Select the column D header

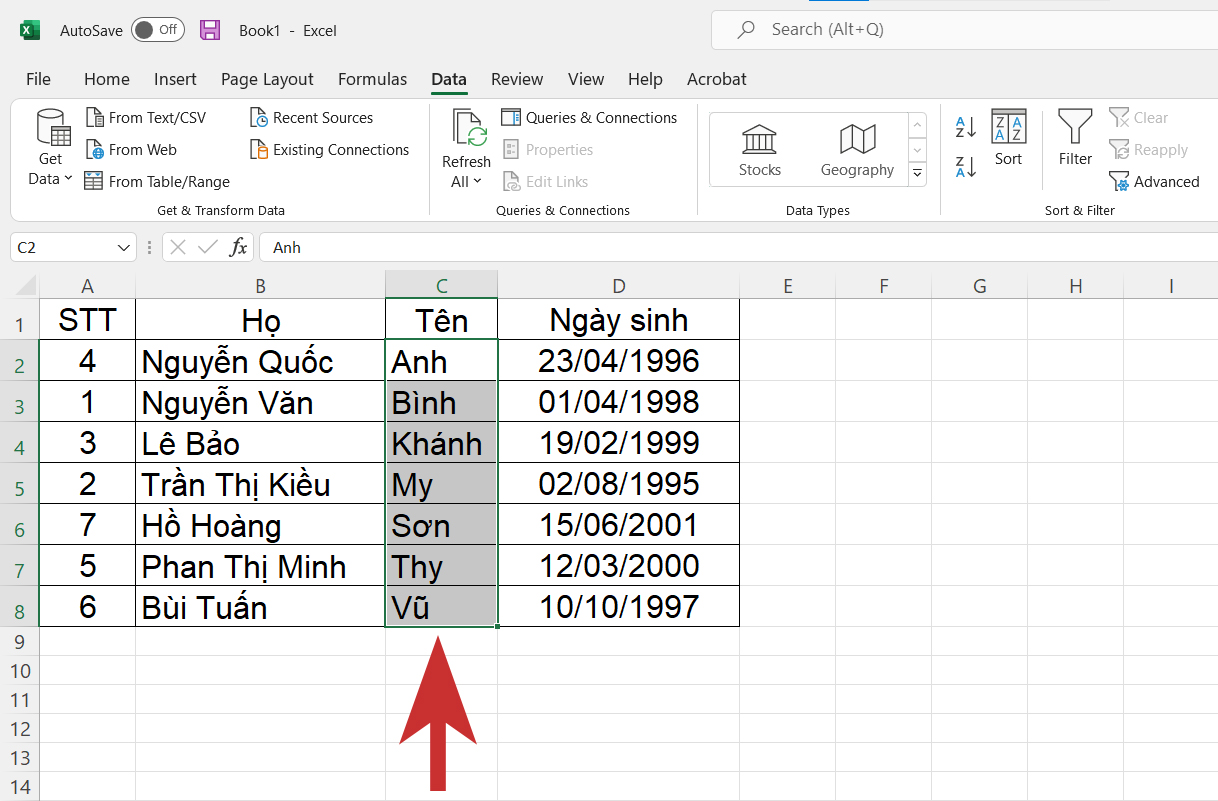(x=619, y=286)
